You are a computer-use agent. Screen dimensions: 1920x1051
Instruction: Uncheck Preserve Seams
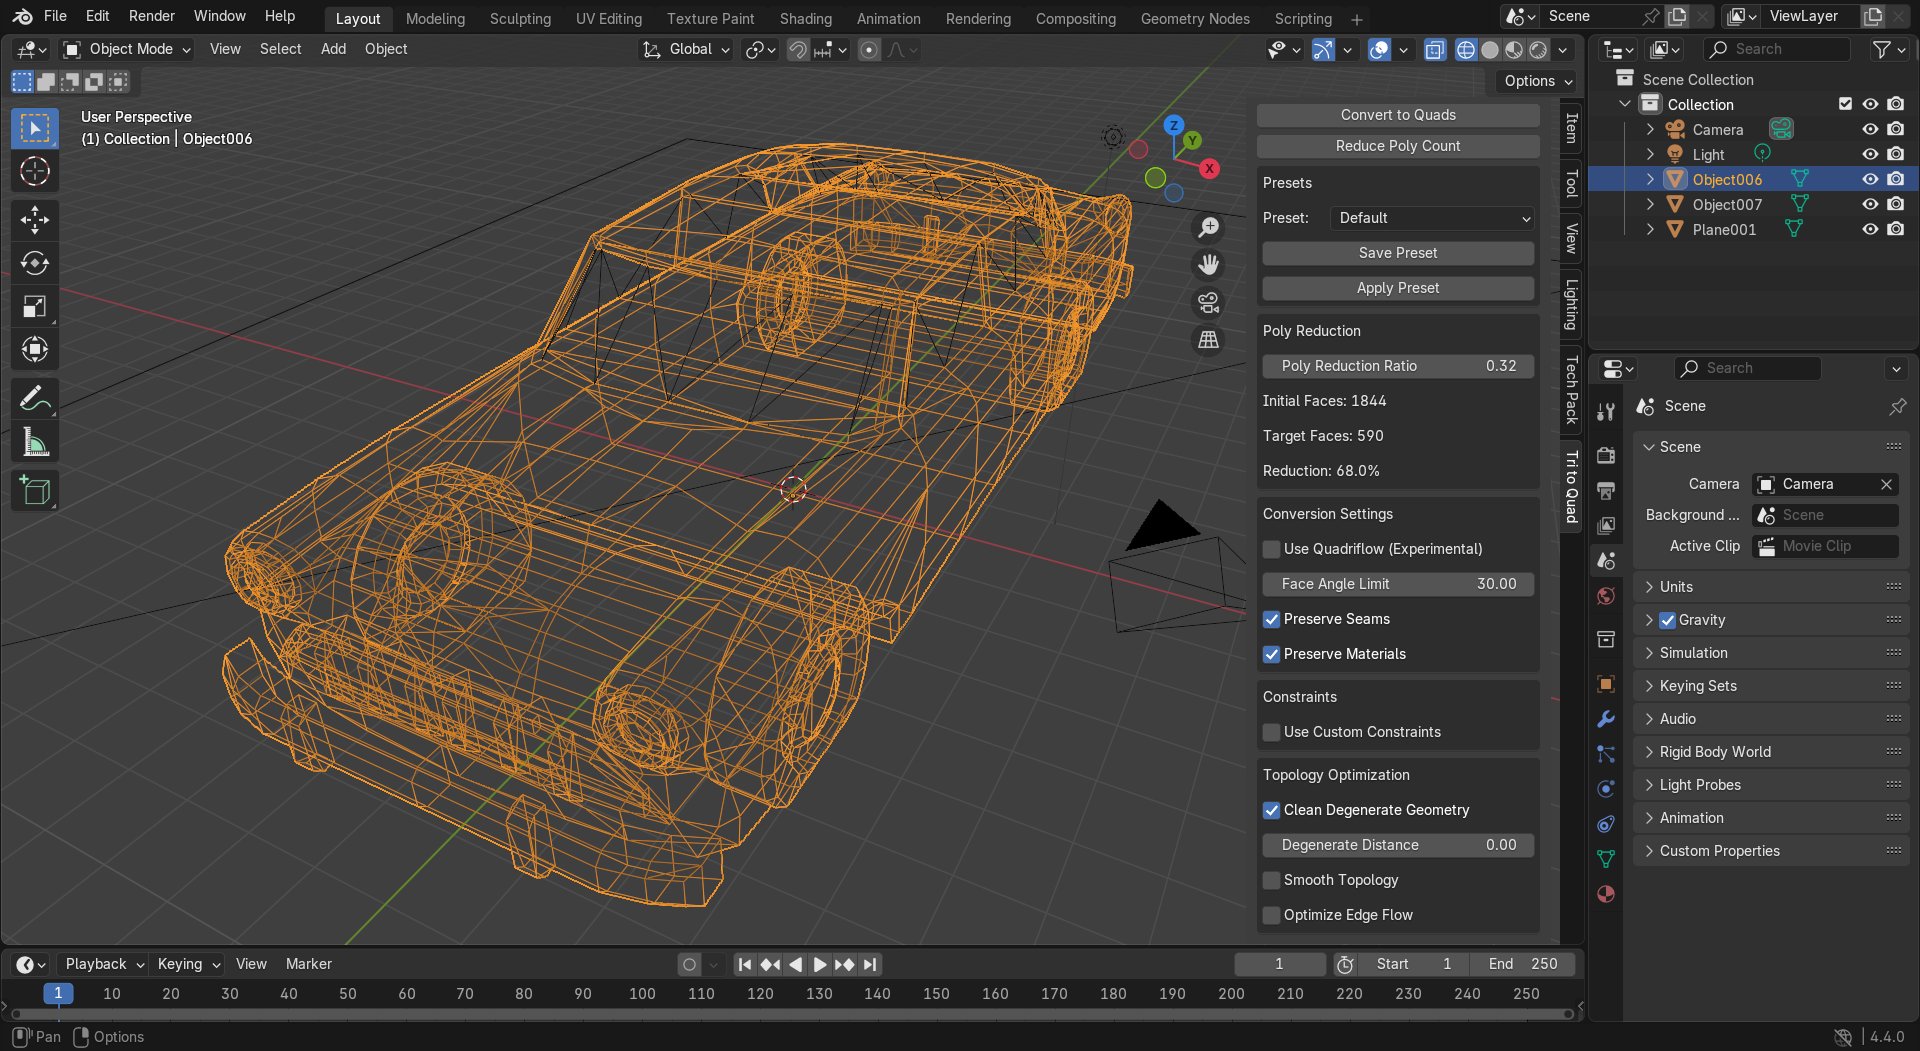(x=1271, y=619)
